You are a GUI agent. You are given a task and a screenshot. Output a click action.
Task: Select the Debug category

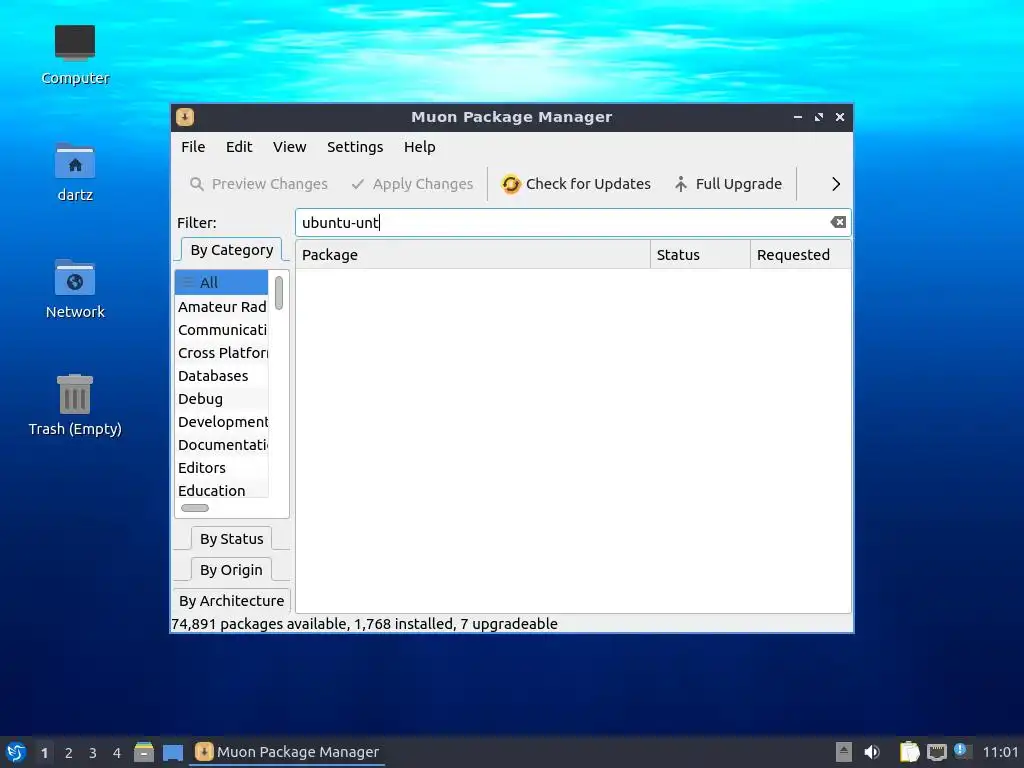[221, 399]
